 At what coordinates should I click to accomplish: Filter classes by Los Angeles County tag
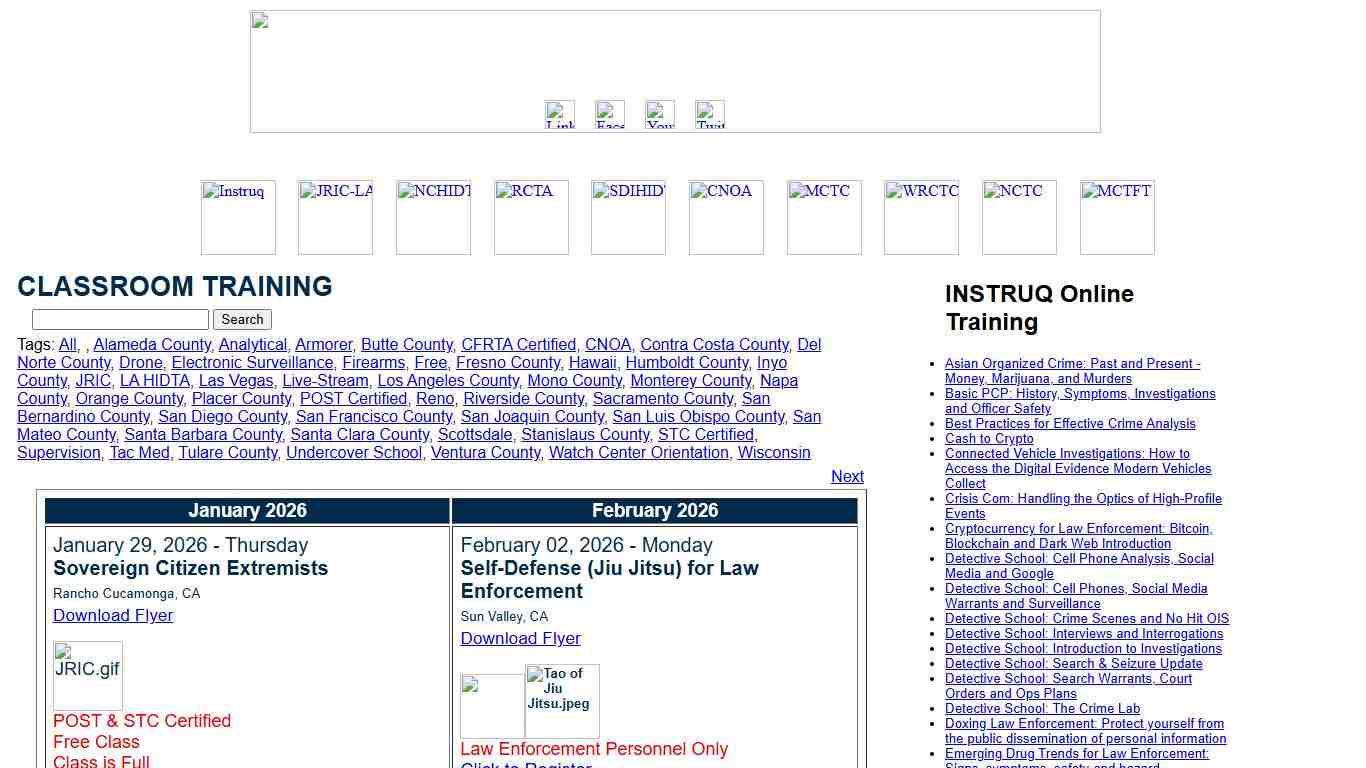click(x=448, y=381)
